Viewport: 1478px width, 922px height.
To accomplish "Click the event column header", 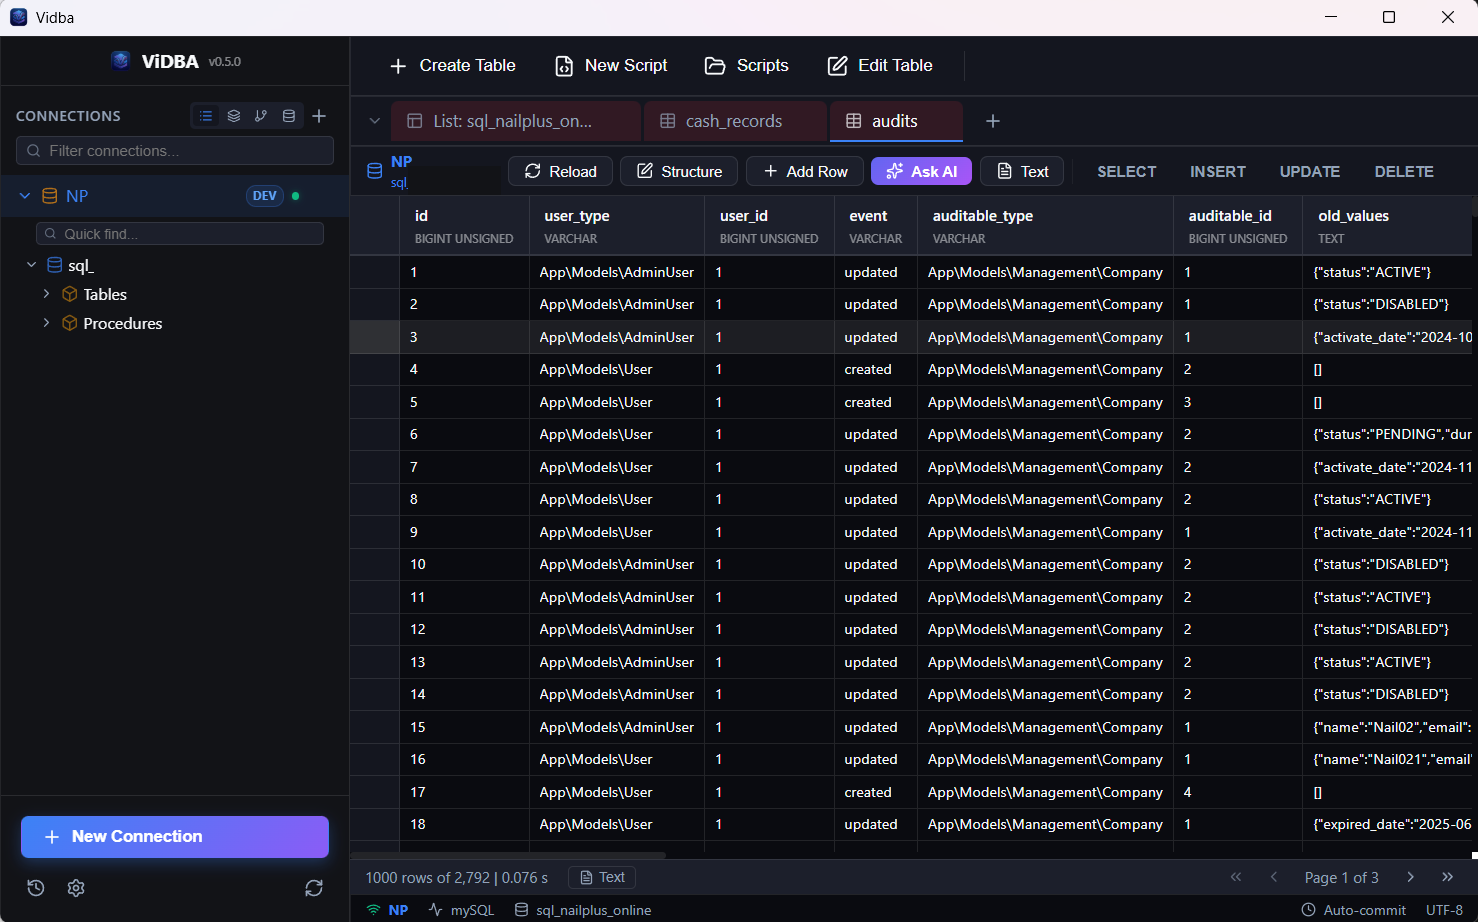I will tap(876, 225).
